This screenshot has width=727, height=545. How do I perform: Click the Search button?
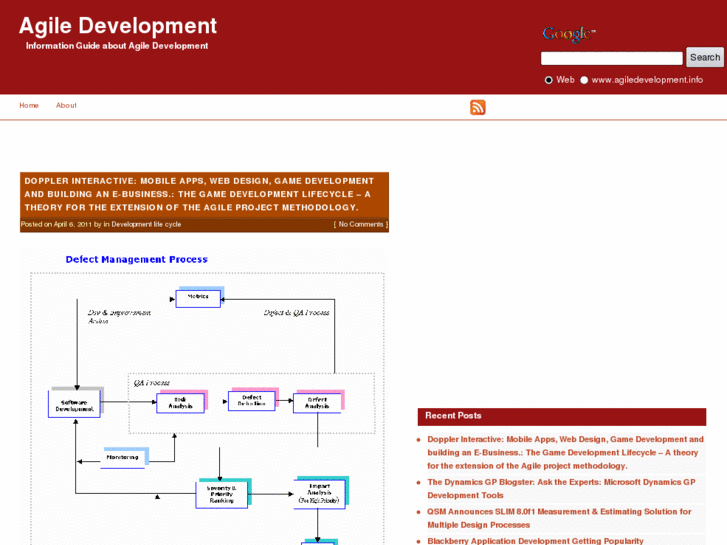[x=705, y=57]
